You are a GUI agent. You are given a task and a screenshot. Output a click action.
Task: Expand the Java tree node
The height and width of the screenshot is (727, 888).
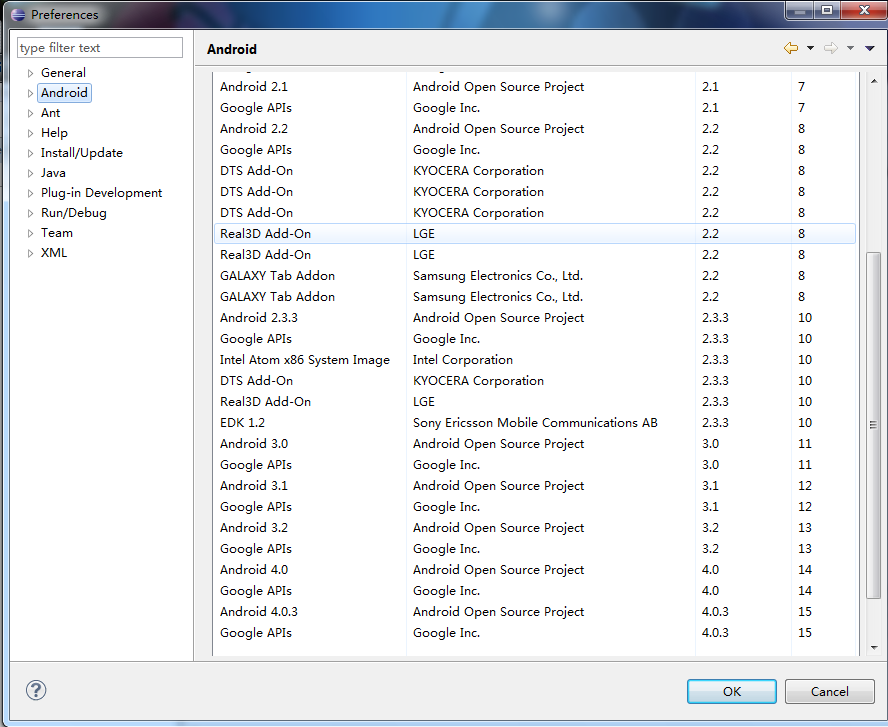click(31, 173)
